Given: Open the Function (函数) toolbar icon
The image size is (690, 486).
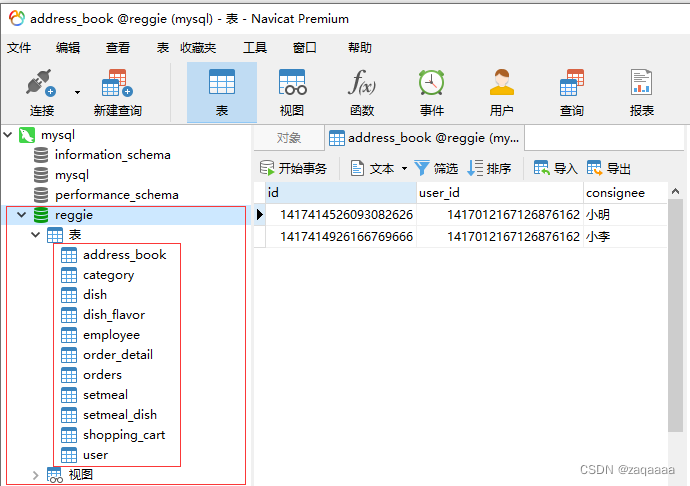Looking at the screenshot, I should tap(362, 83).
